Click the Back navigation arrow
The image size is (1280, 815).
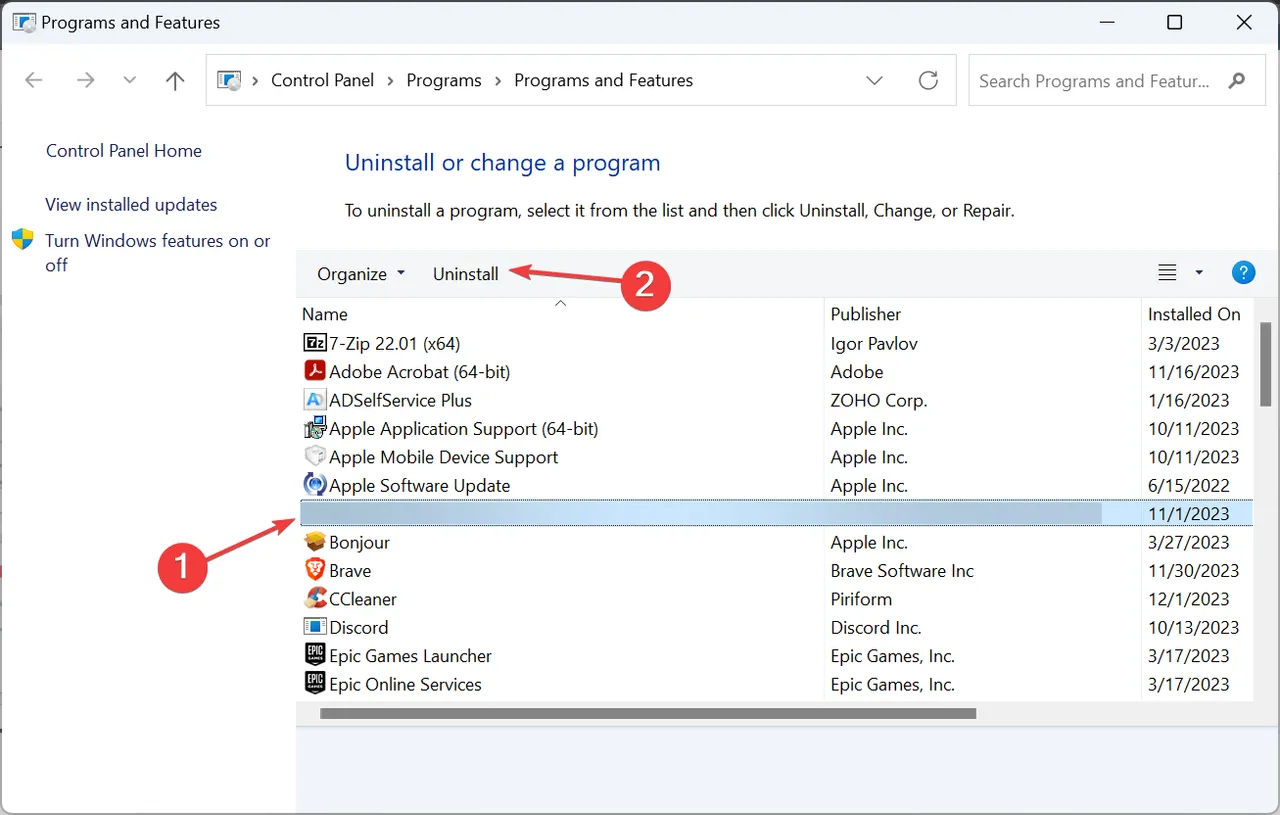click(x=33, y=81)
